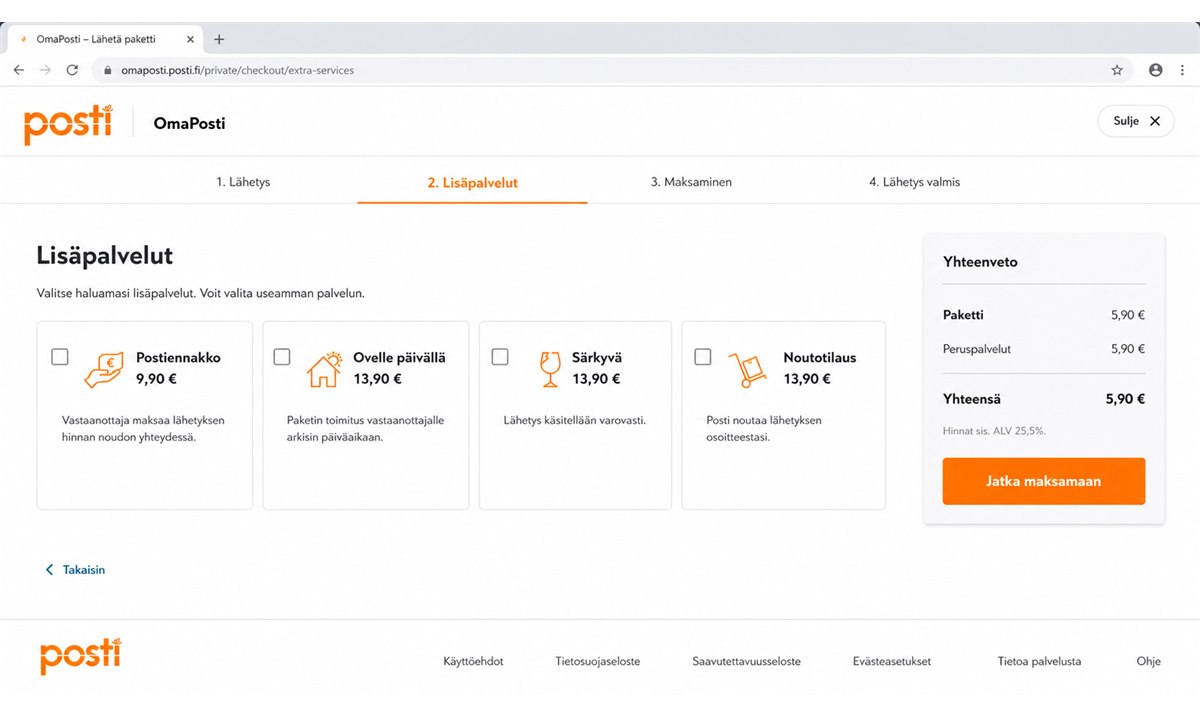Click the Yhteensä total row label
This screenshot has width=1200, height=720.
[x=972, y=398]
